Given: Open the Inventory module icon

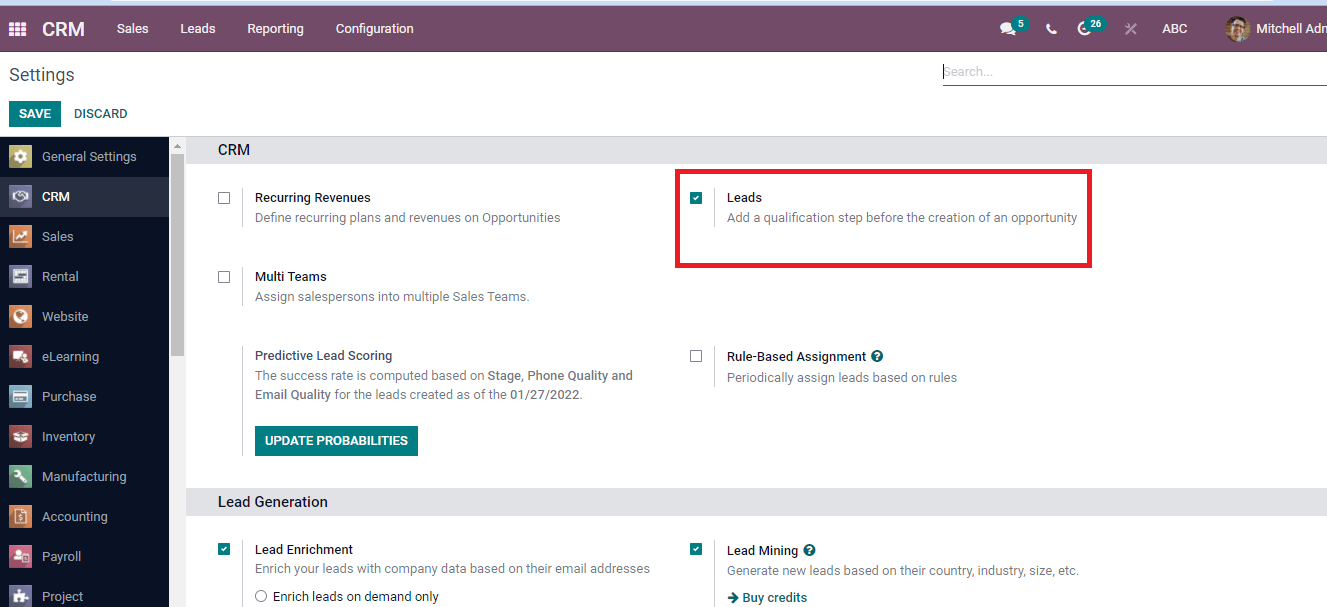Looking at the screenshot, I should click(20, 437).
